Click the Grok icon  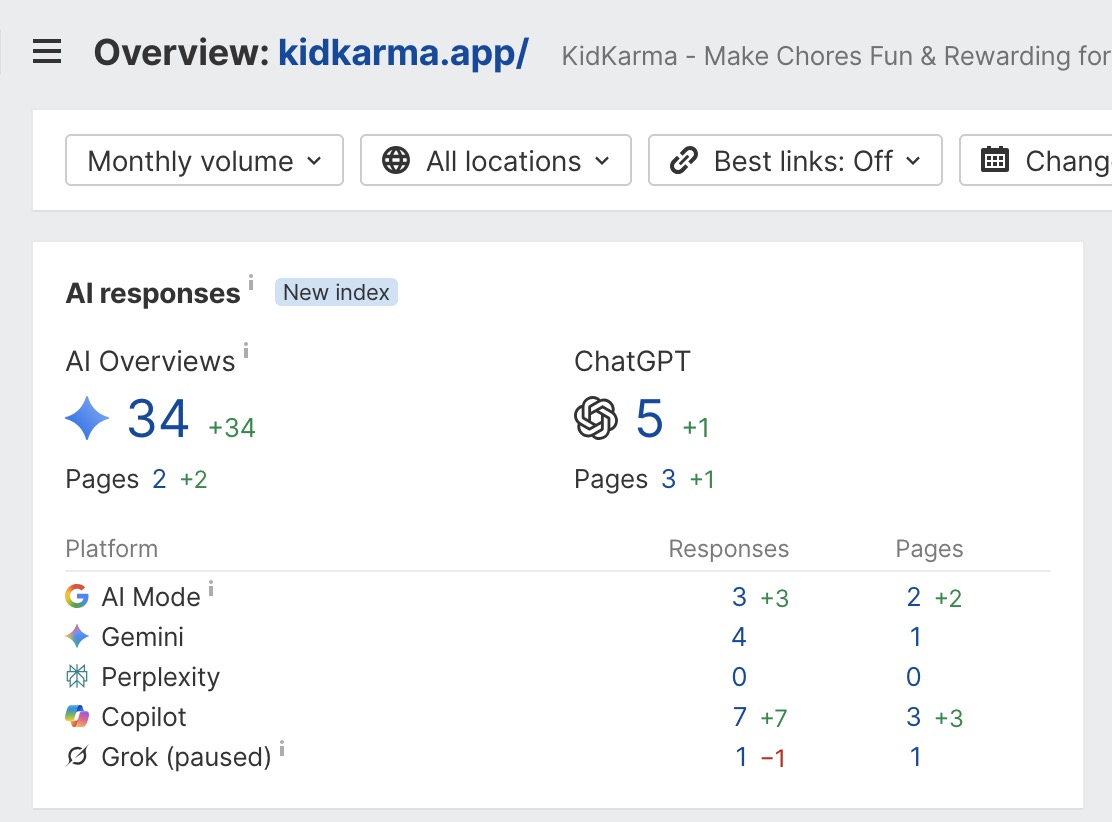77,757
